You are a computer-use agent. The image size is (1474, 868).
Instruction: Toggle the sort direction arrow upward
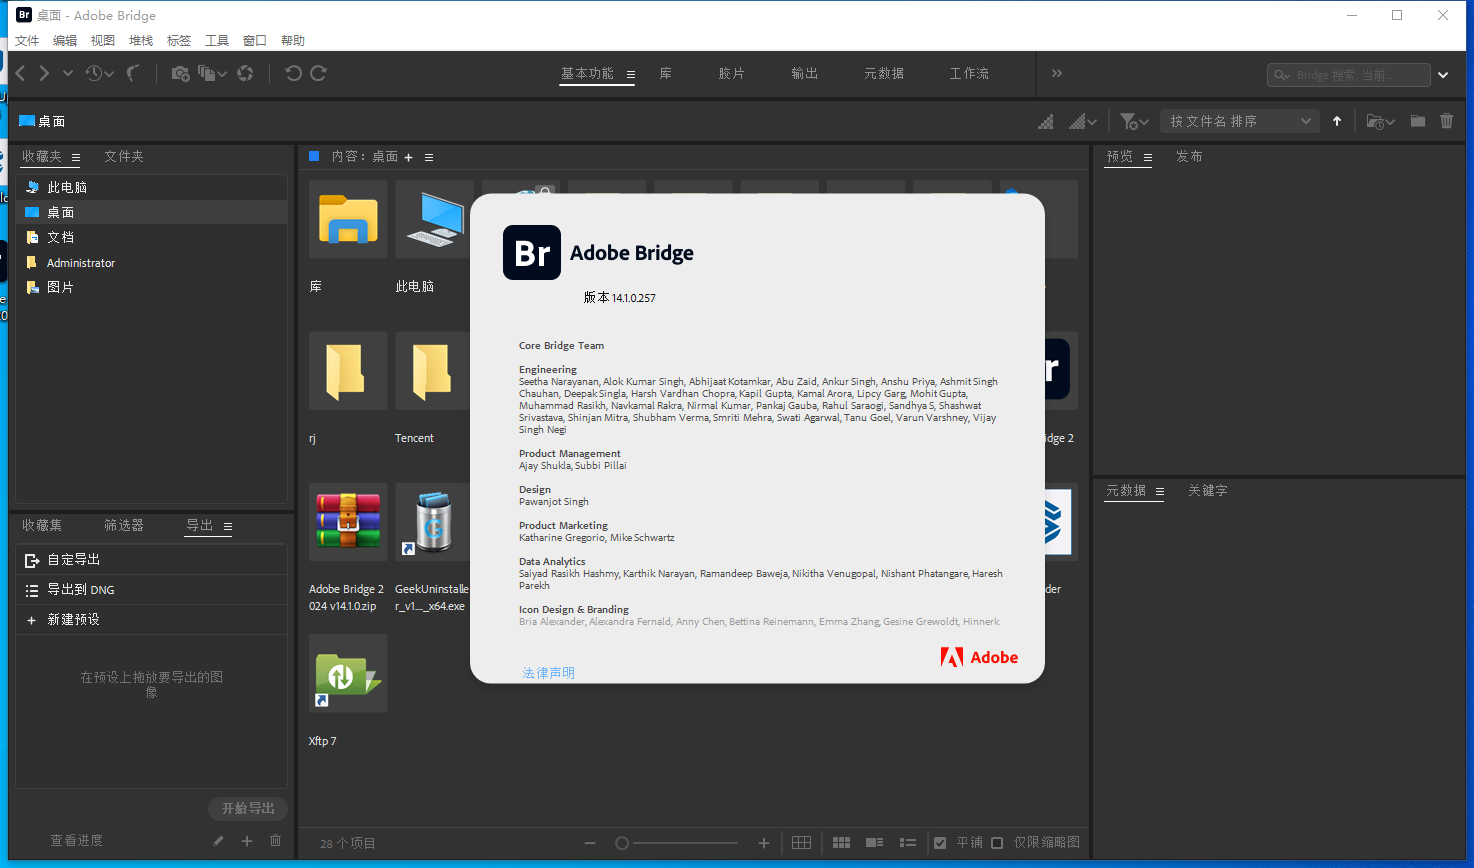pyautogui.click(x=1337, y=120)
